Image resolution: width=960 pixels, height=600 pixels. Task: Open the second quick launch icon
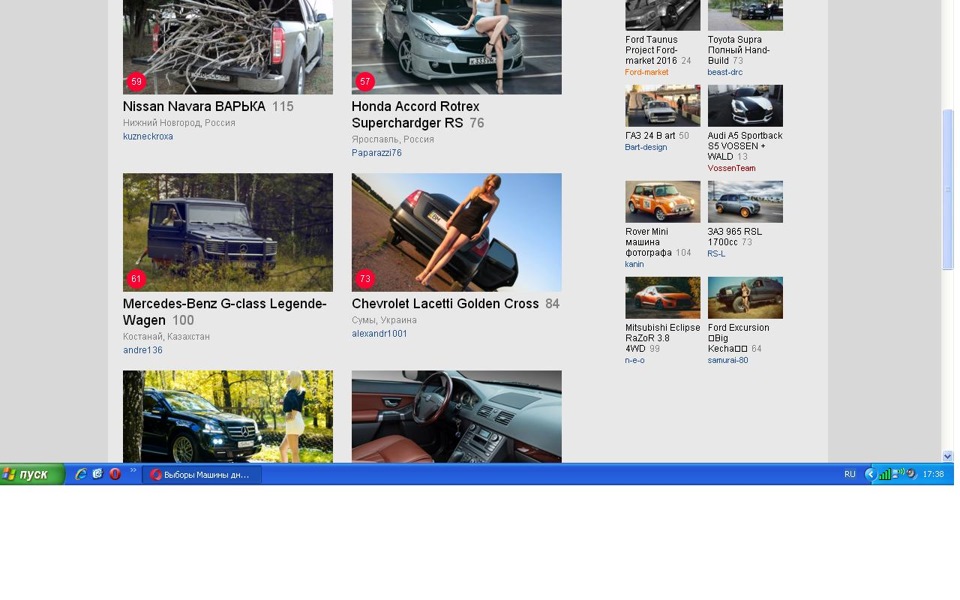97,474
